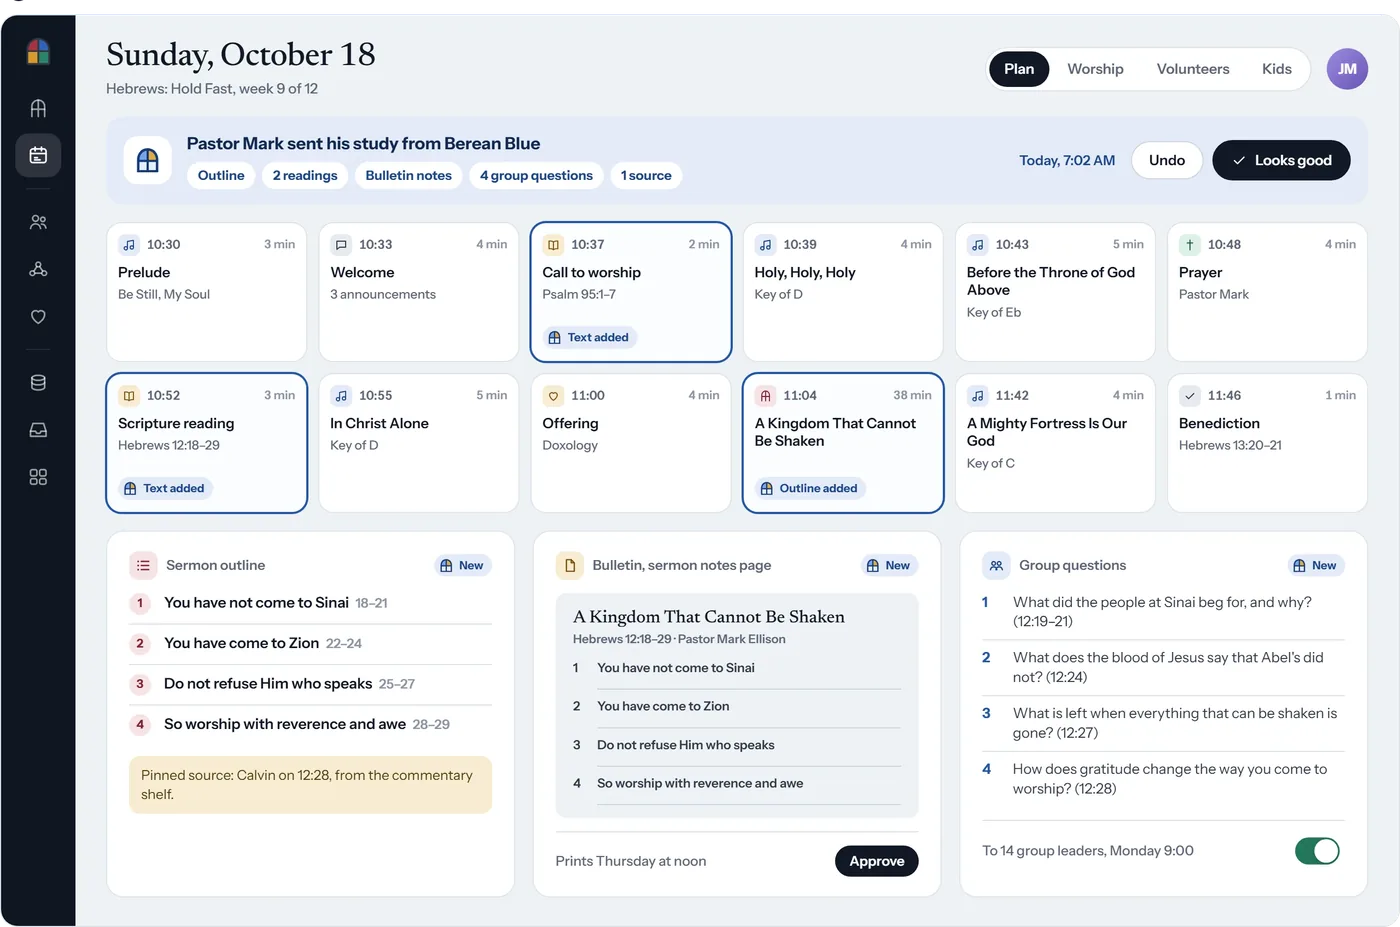This screenshot has width=1400, height=927.
Task: Open the Bulletin notes chip
Action: coord(408,176)
